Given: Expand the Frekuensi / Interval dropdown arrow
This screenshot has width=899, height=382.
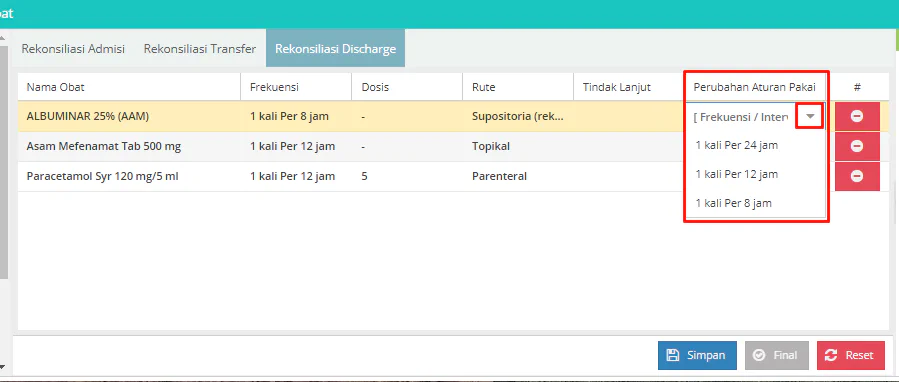Looking at the screenshot, I should [x=810, y=116].
